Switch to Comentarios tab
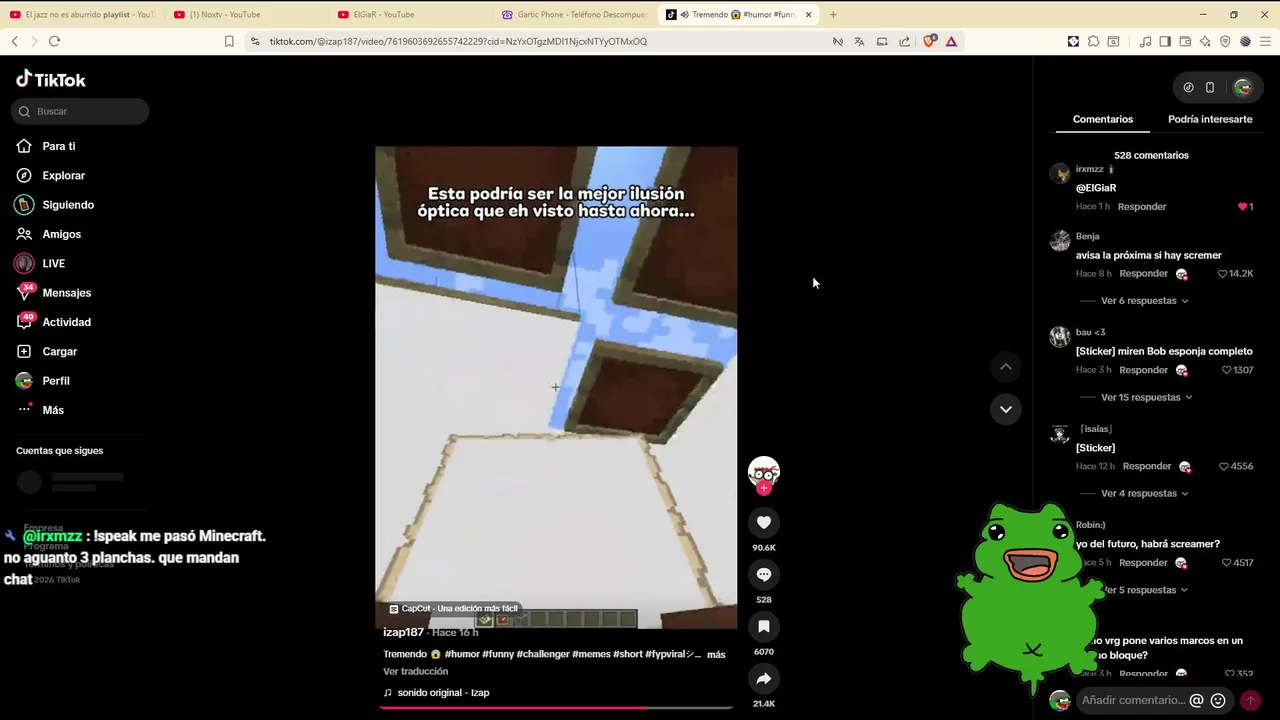The width and height of the screenshot is (1280, 720). (x=1103, y=119)
